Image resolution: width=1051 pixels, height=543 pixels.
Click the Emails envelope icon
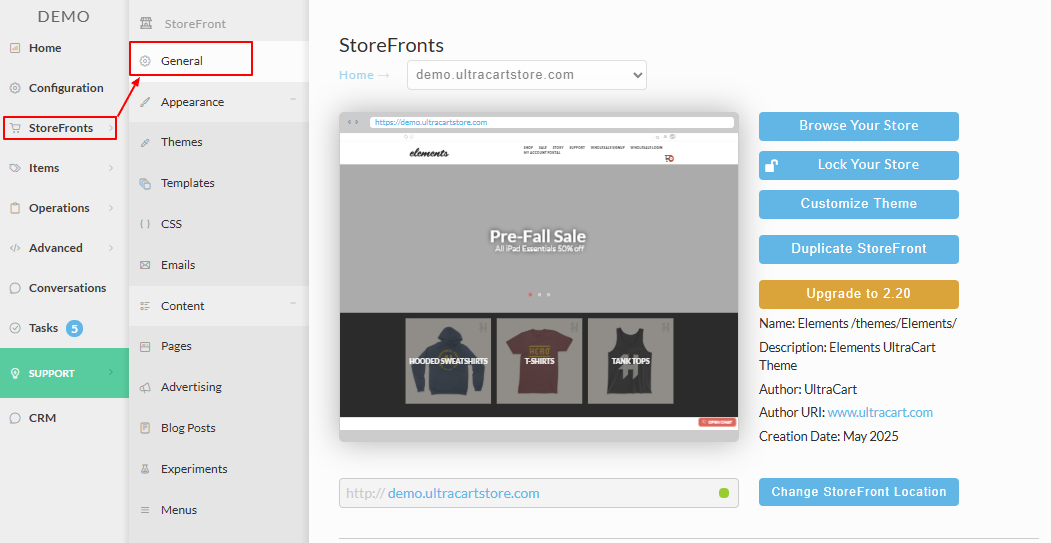click(x=145, y=265)
